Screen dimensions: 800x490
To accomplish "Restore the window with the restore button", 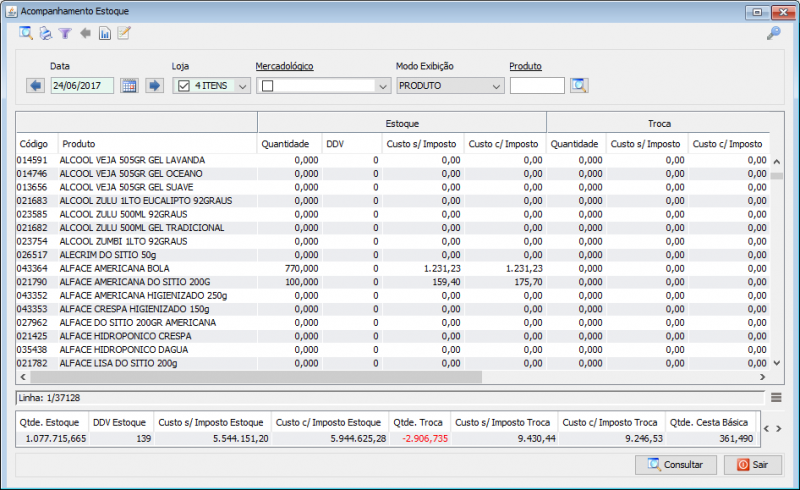I will (757, 12).
